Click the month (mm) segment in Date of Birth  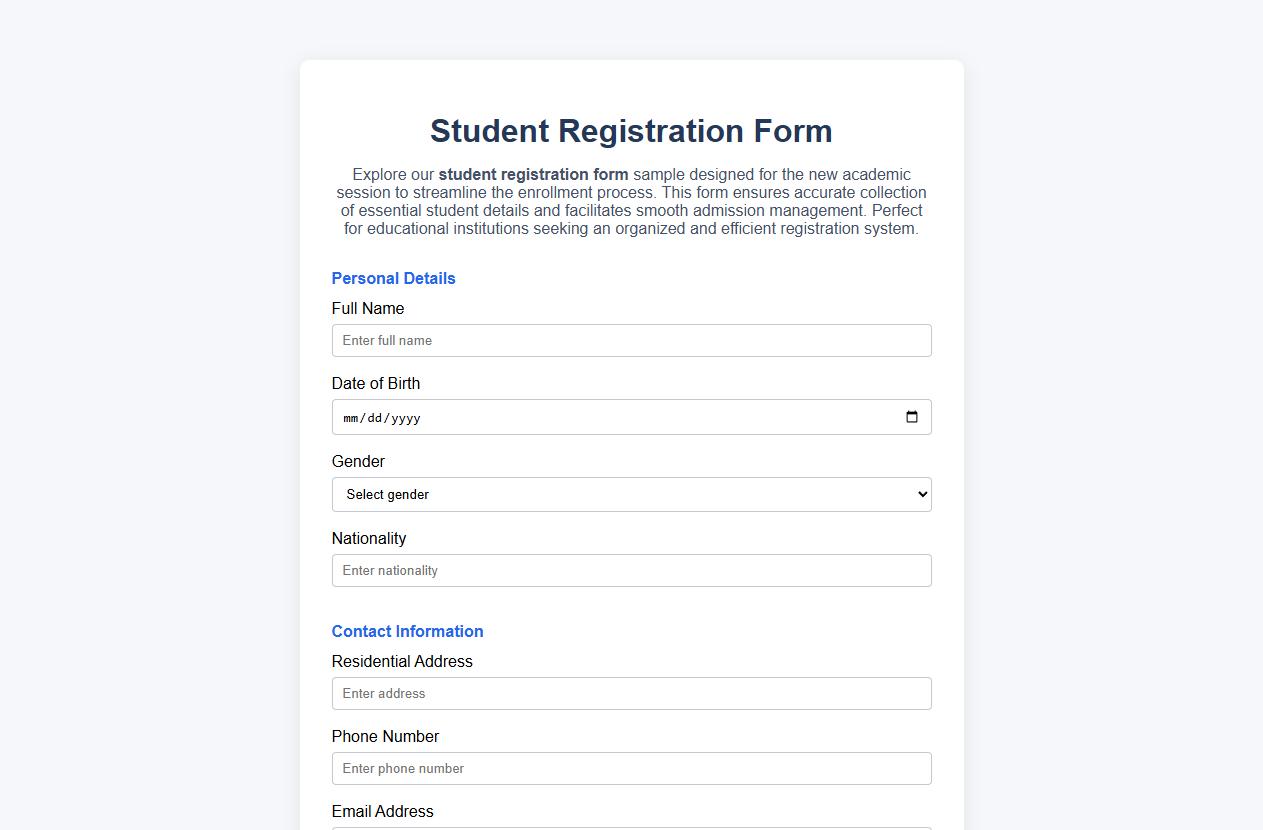[351, 418]
